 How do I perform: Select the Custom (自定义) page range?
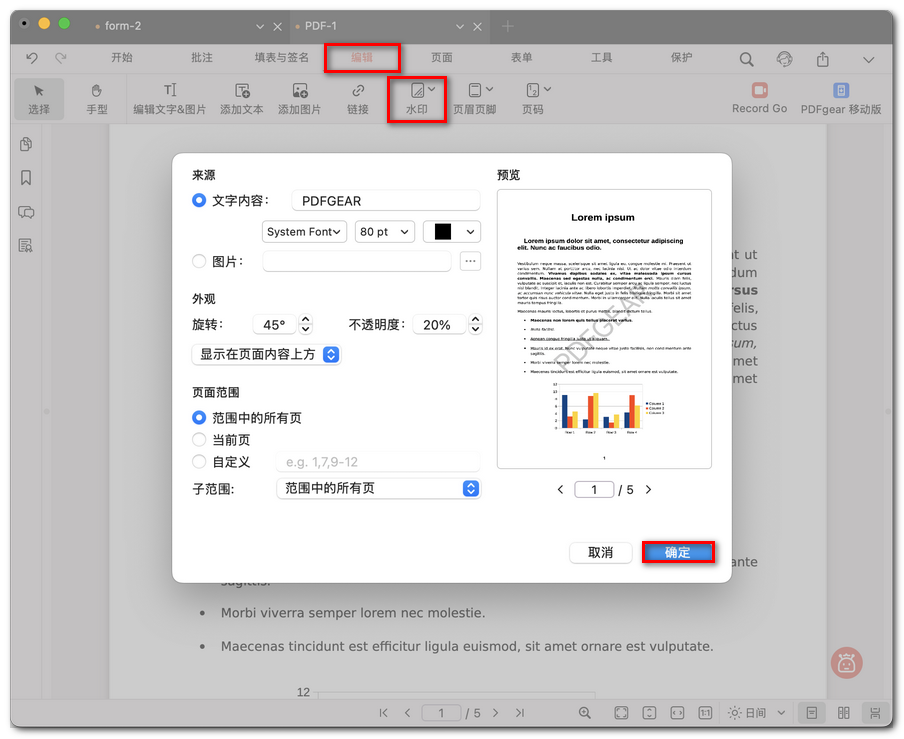[199, 462]
